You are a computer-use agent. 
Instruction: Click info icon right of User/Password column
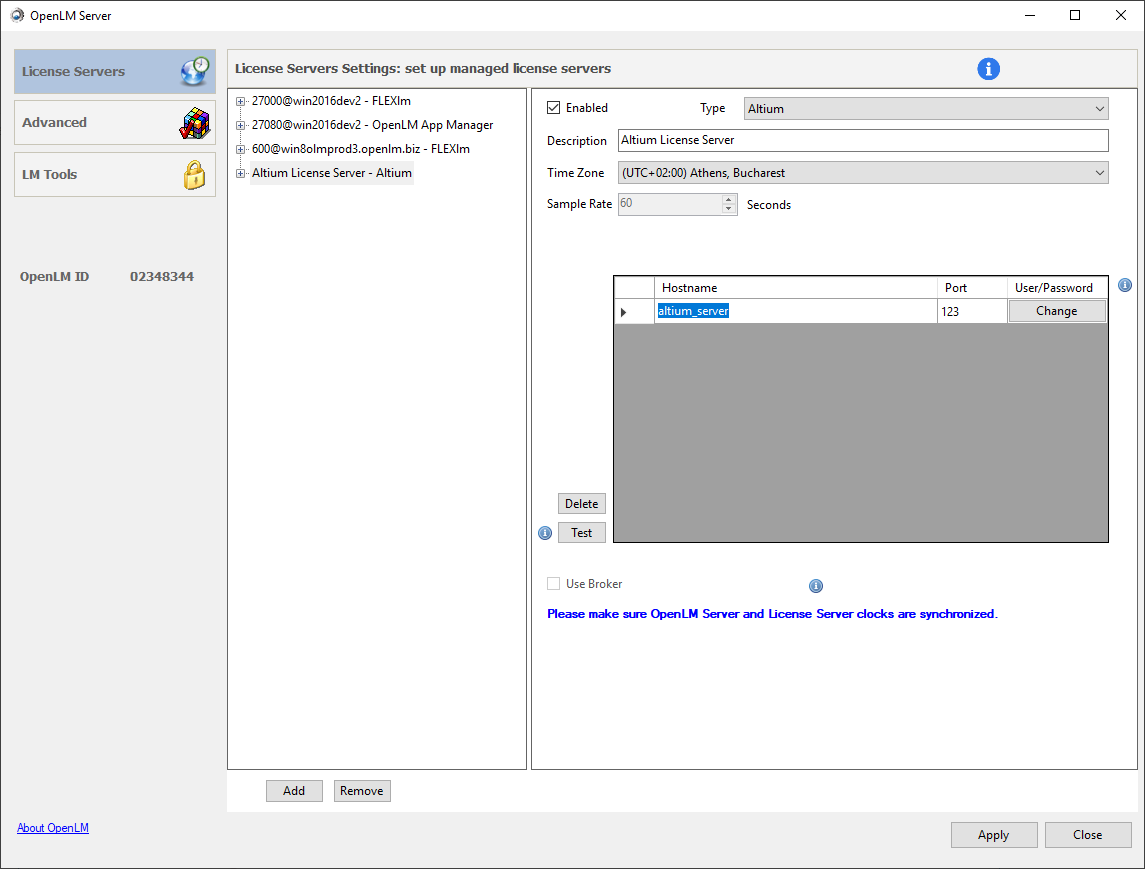click(x=1124, y=285)
